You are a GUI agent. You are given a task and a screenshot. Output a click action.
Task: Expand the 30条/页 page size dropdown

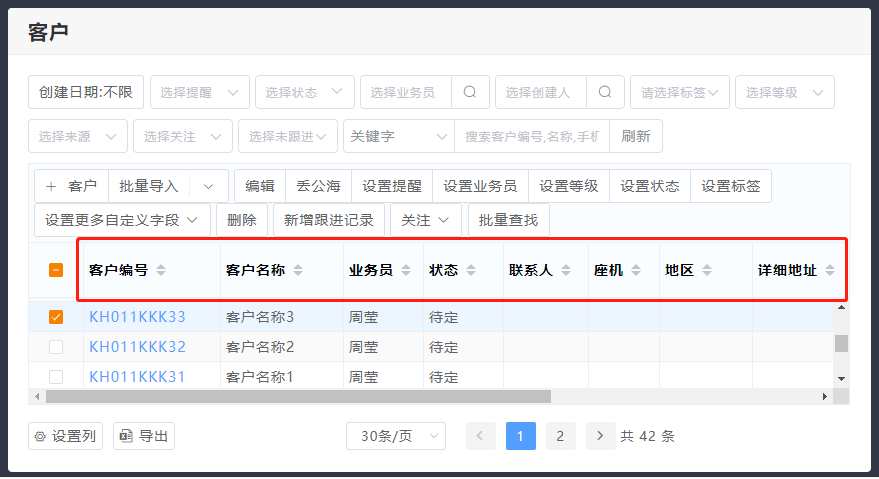click(x=396, y=436)
